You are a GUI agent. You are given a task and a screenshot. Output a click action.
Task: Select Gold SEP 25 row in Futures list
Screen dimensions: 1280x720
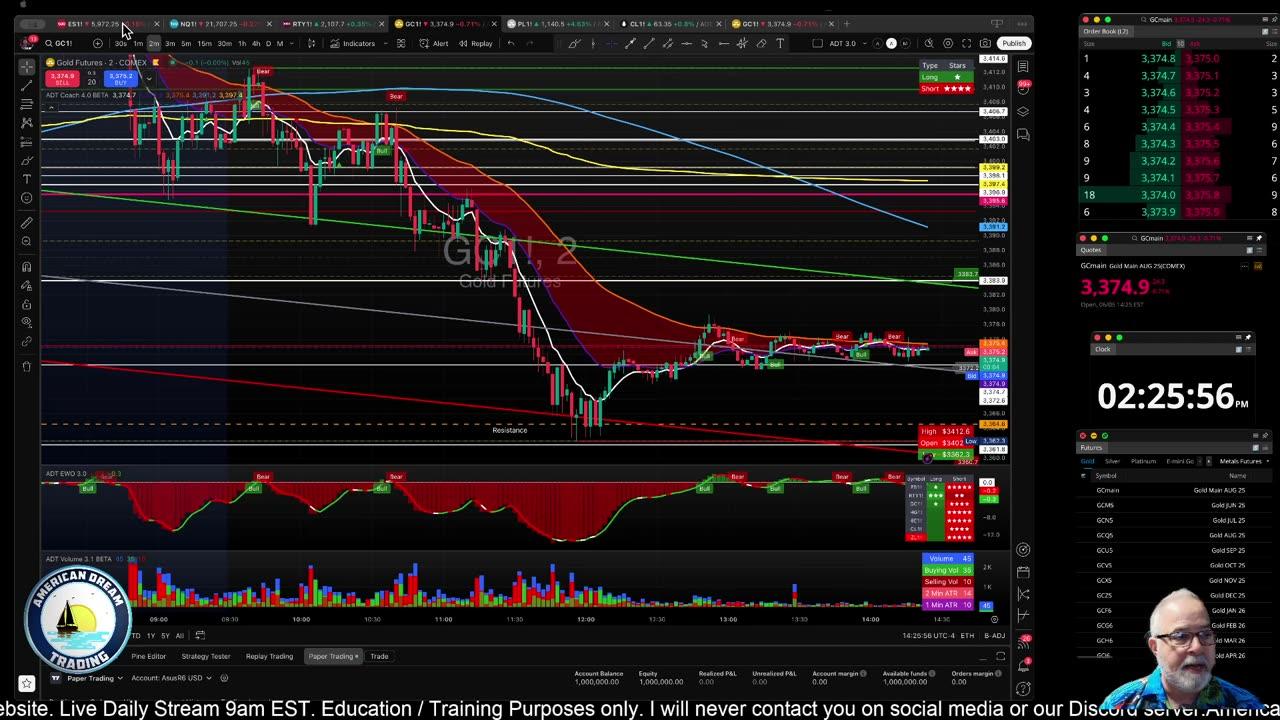1175,550
